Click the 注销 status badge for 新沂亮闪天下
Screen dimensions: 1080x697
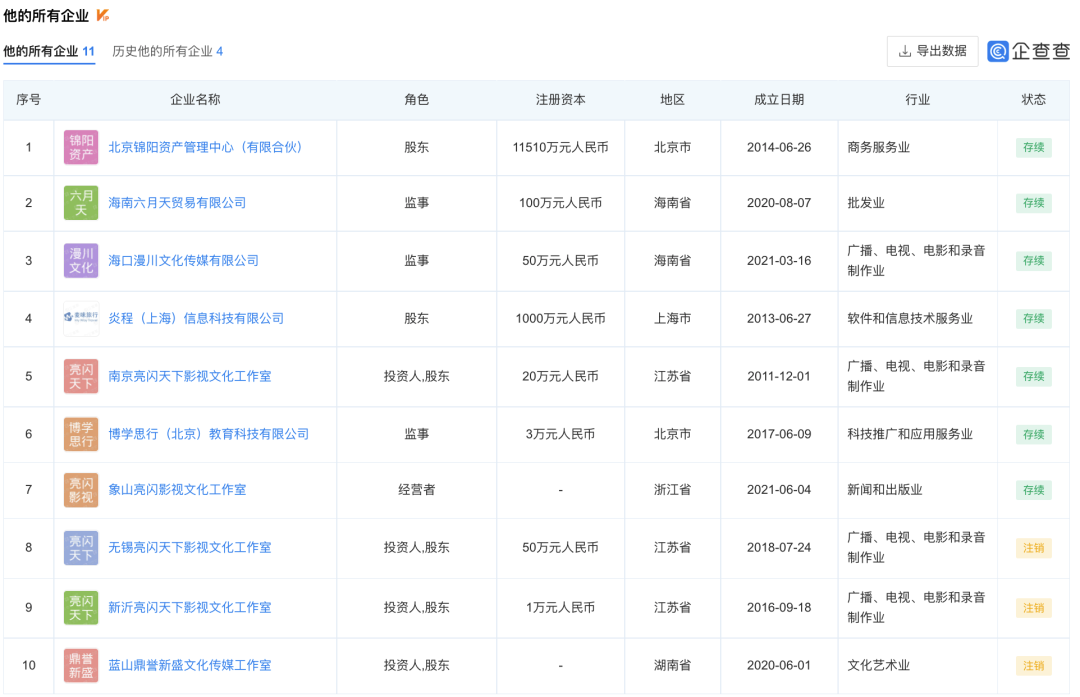tap(1033, 608)
